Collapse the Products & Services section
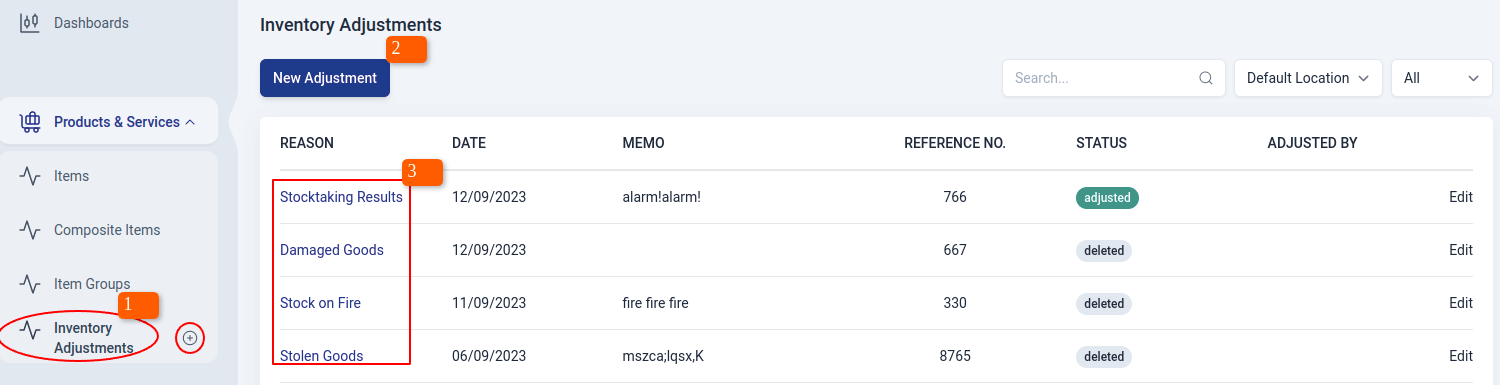The height and width of the screenshot is (385, 1500). point(190,122)
